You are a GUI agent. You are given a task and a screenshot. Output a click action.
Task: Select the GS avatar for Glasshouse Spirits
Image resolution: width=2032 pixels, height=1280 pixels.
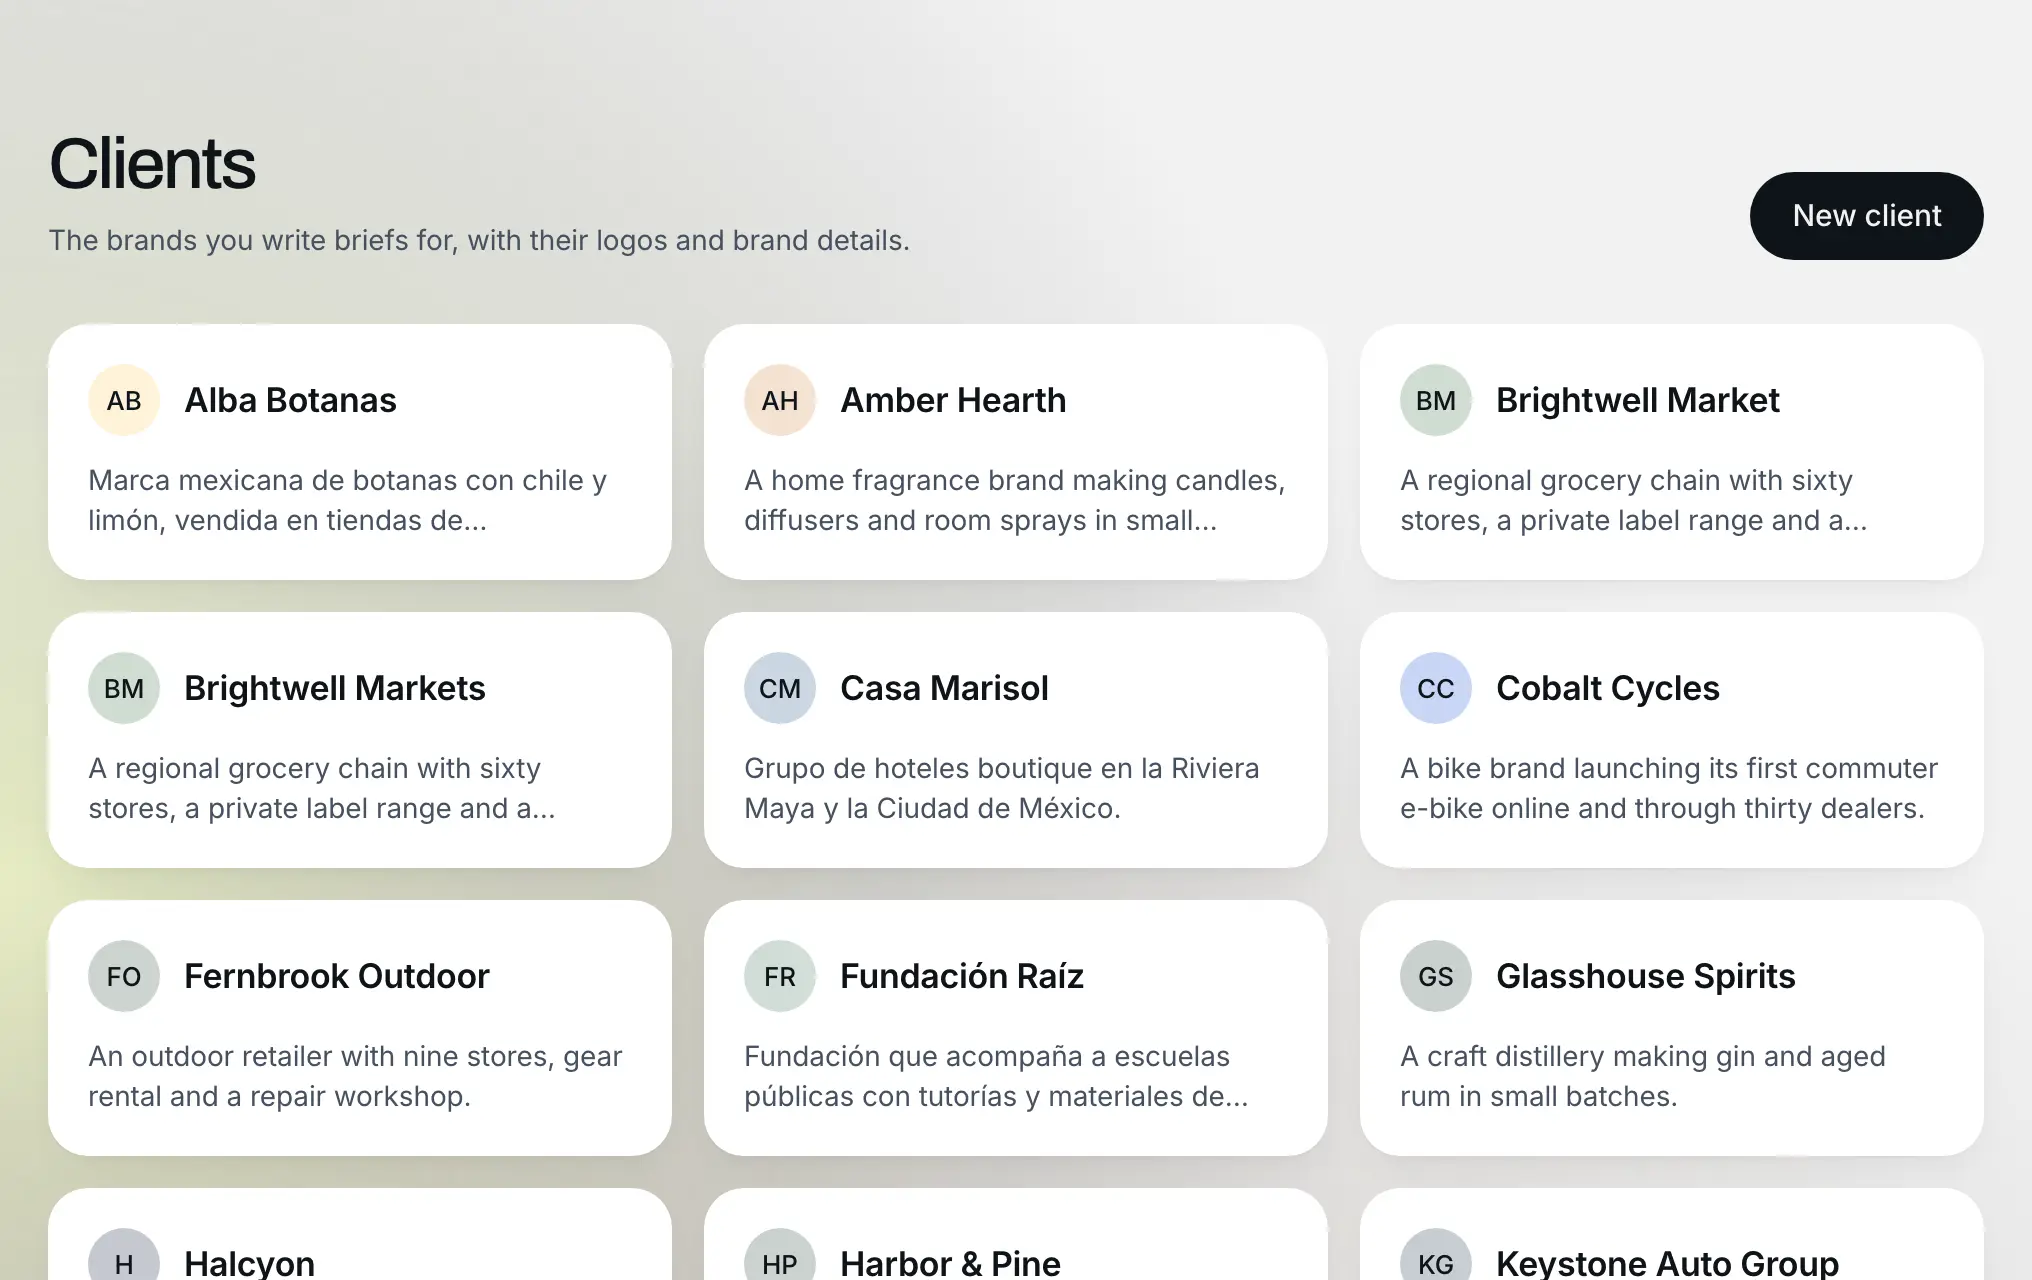pos(1436,976)
